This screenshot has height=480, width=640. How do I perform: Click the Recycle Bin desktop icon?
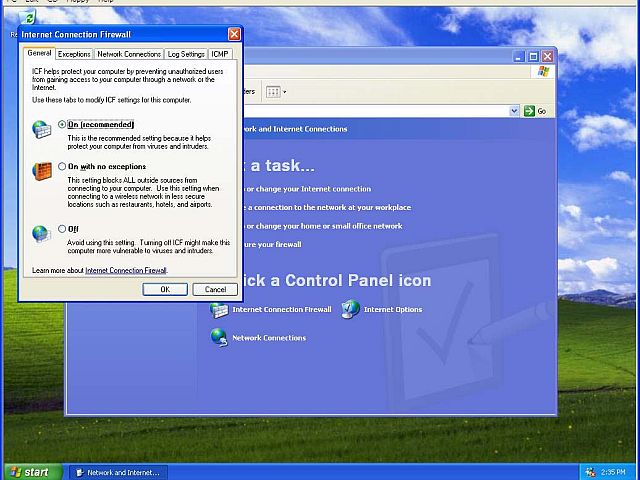click(x=27, y=17)
